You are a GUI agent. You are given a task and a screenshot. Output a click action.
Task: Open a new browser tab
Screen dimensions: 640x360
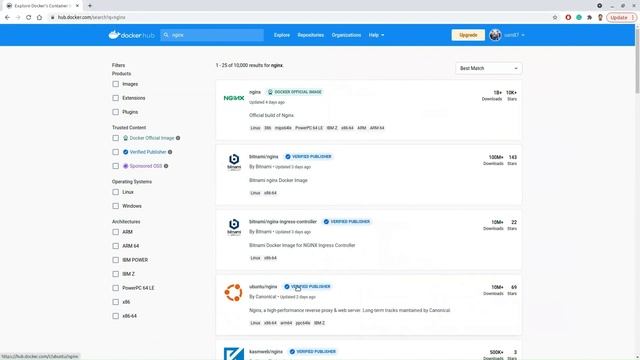90,6
